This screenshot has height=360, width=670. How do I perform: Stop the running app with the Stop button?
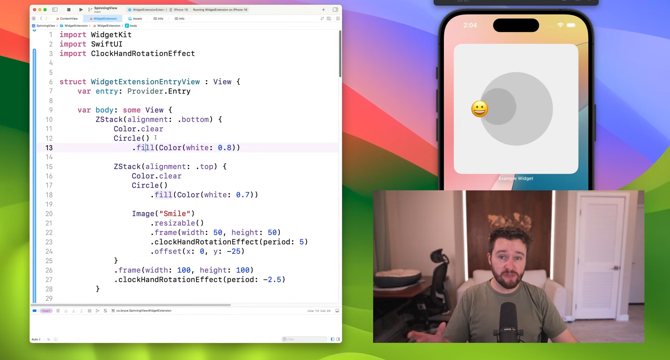click(x=69, y=9)
